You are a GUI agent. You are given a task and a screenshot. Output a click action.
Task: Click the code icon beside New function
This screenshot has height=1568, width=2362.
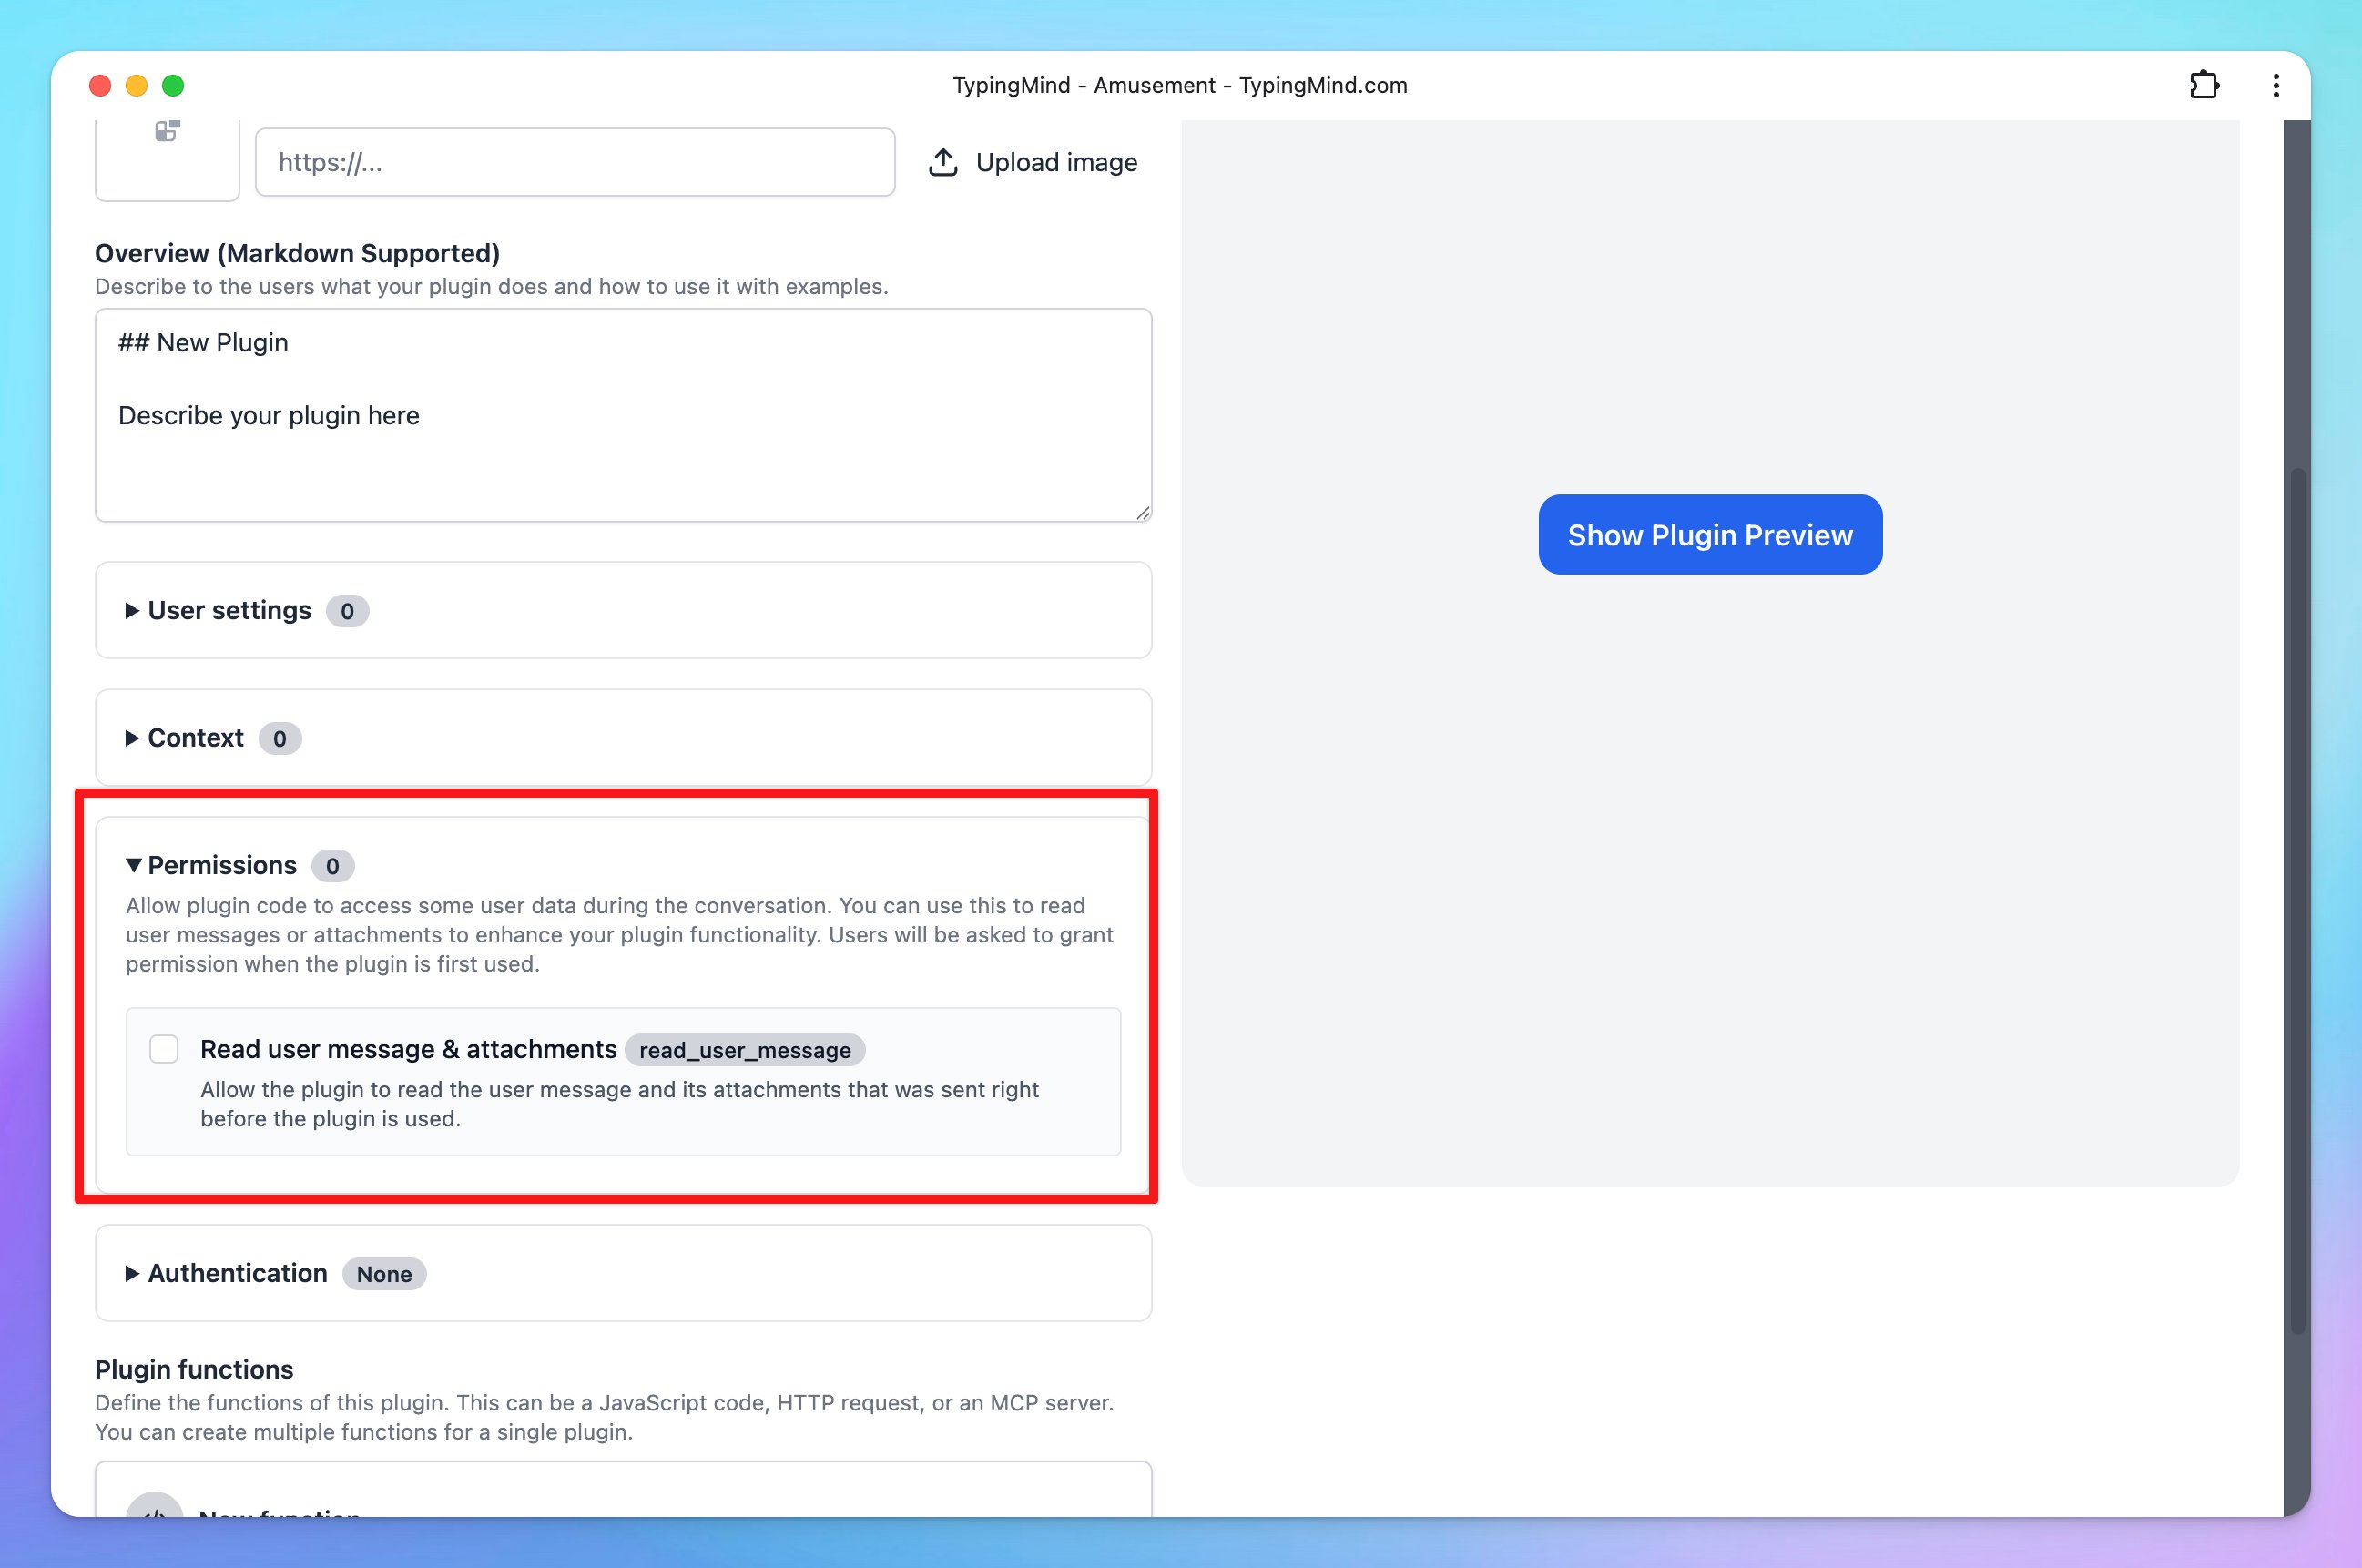click(155, 1508)
